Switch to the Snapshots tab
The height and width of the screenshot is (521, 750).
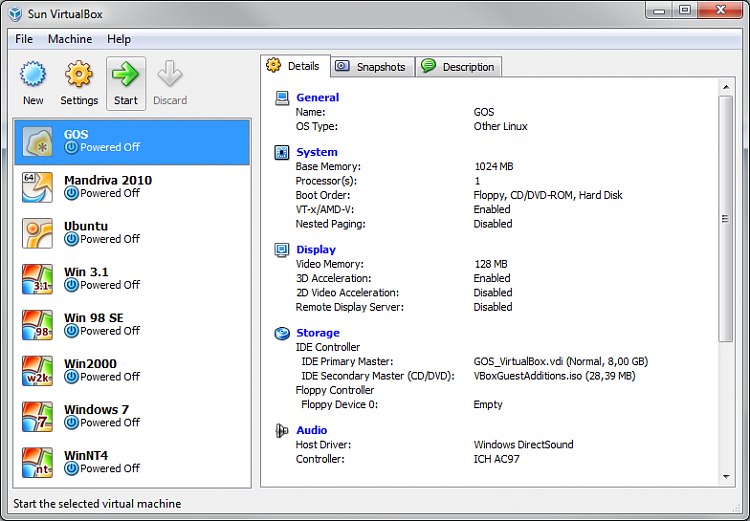tap(372, 67)
